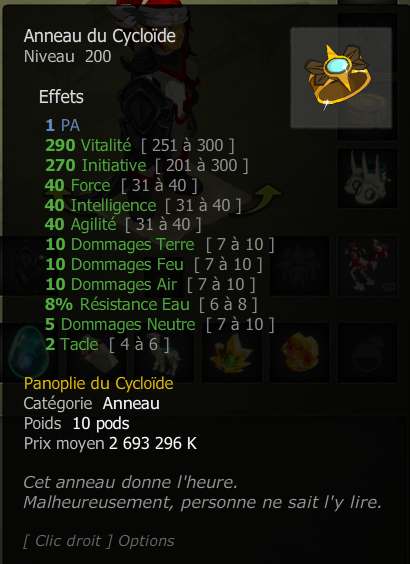Select the skull helmet equipment slot

(367, 179)
